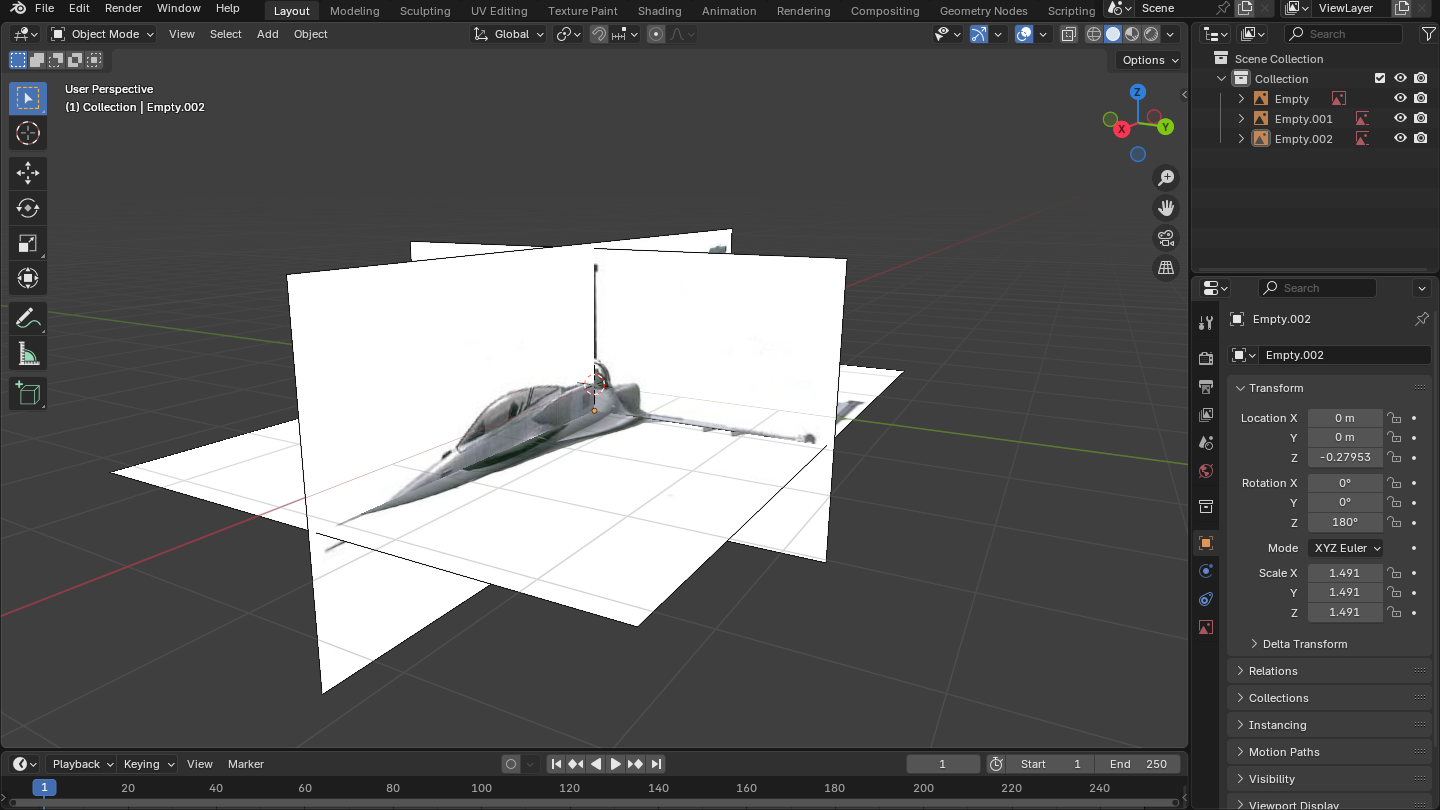Open the Object menu in viewport header

[311, 34]
